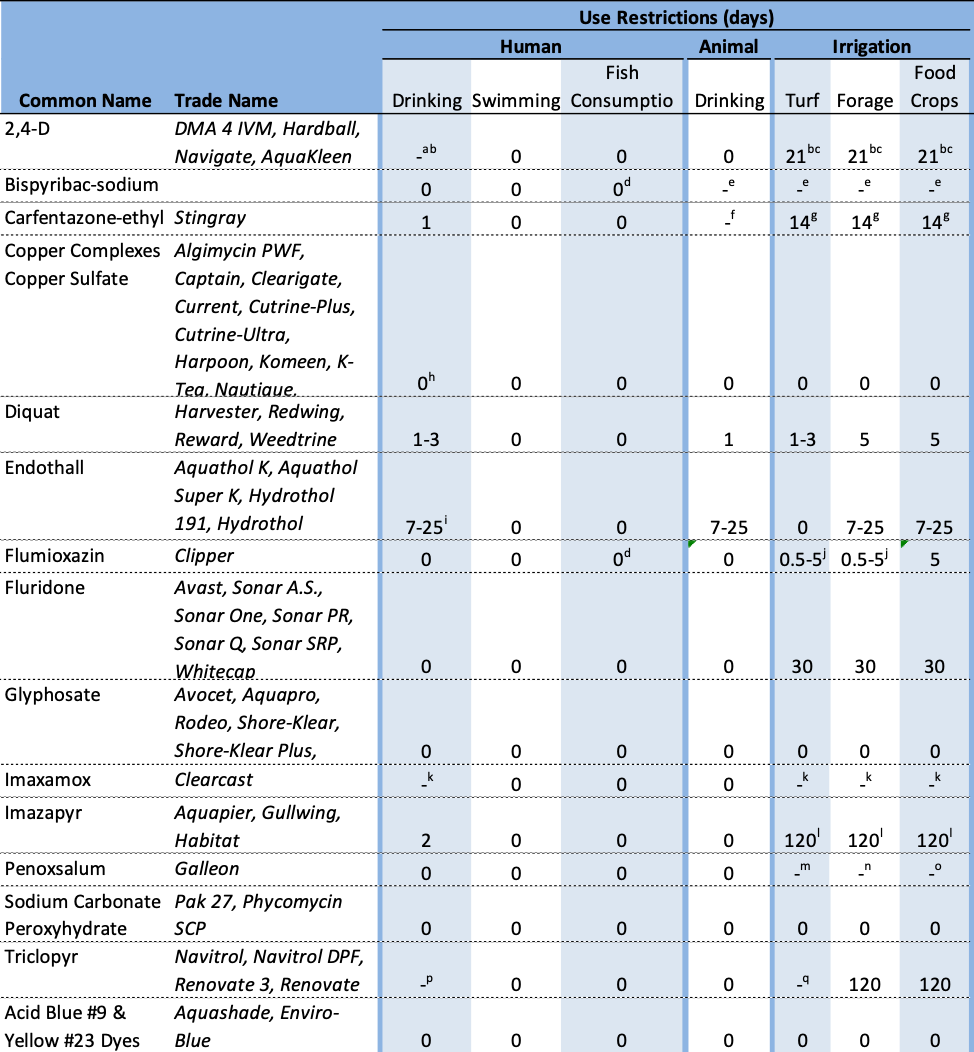Image resolution: width=974 pixels, height=1052 pixels.
Task: Click the 'Stingray' trade name cell
Action: click(210, 218)
